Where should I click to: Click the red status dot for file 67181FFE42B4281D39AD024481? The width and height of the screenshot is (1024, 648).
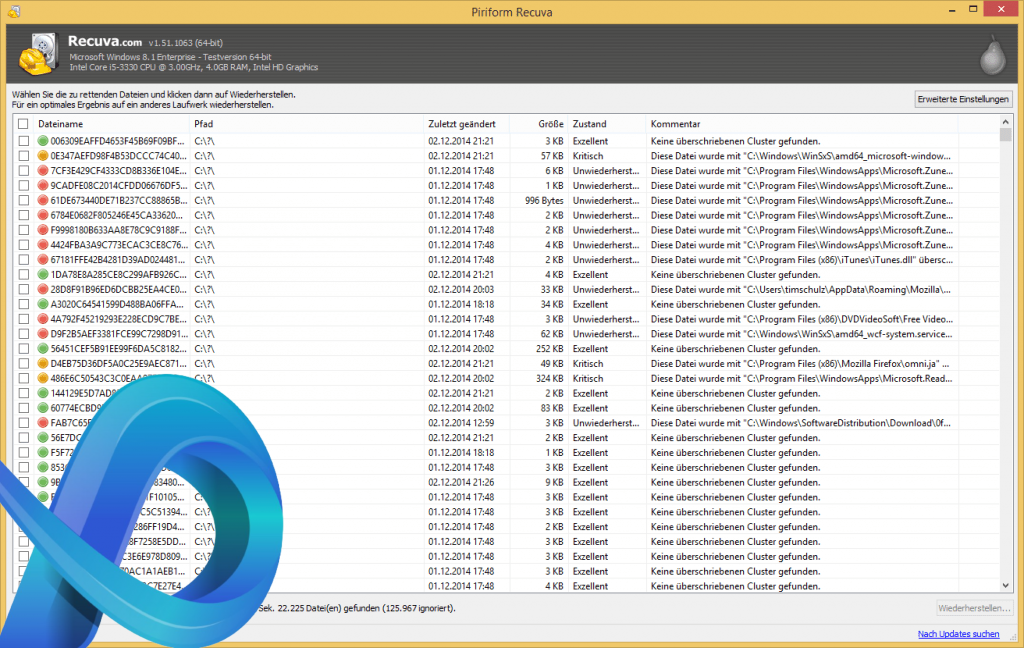pyautogui.click(x=43, y=260)
